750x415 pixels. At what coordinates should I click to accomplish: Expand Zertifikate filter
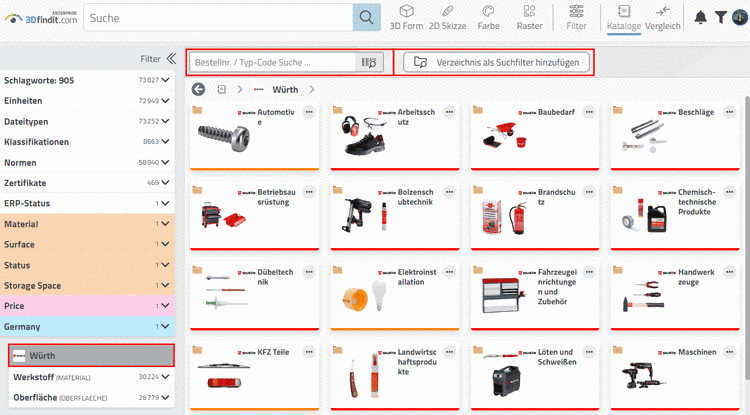[x=165, y=183]
